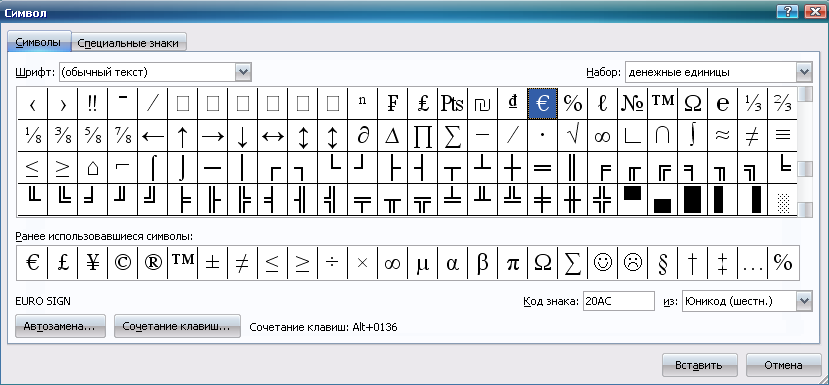Viewport: 829px width, 385px height.
Task: Select the identical to ≡ symbol
Action: coord(782,136)
